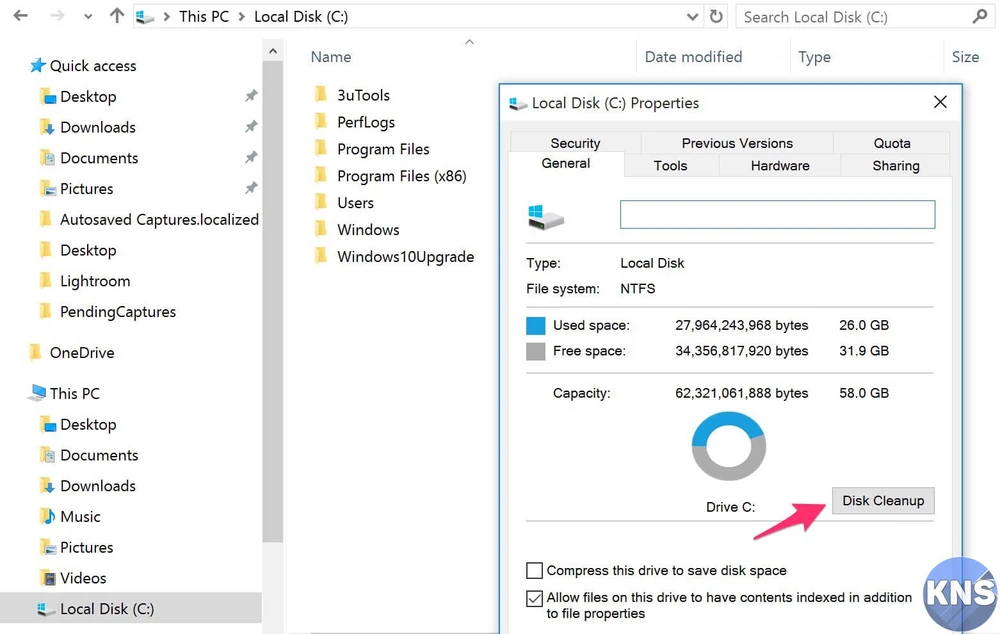The width and height of the screenshot is (1000, 634).
Task: Click the blue Used space color swatch
Action: pos(536,326)
